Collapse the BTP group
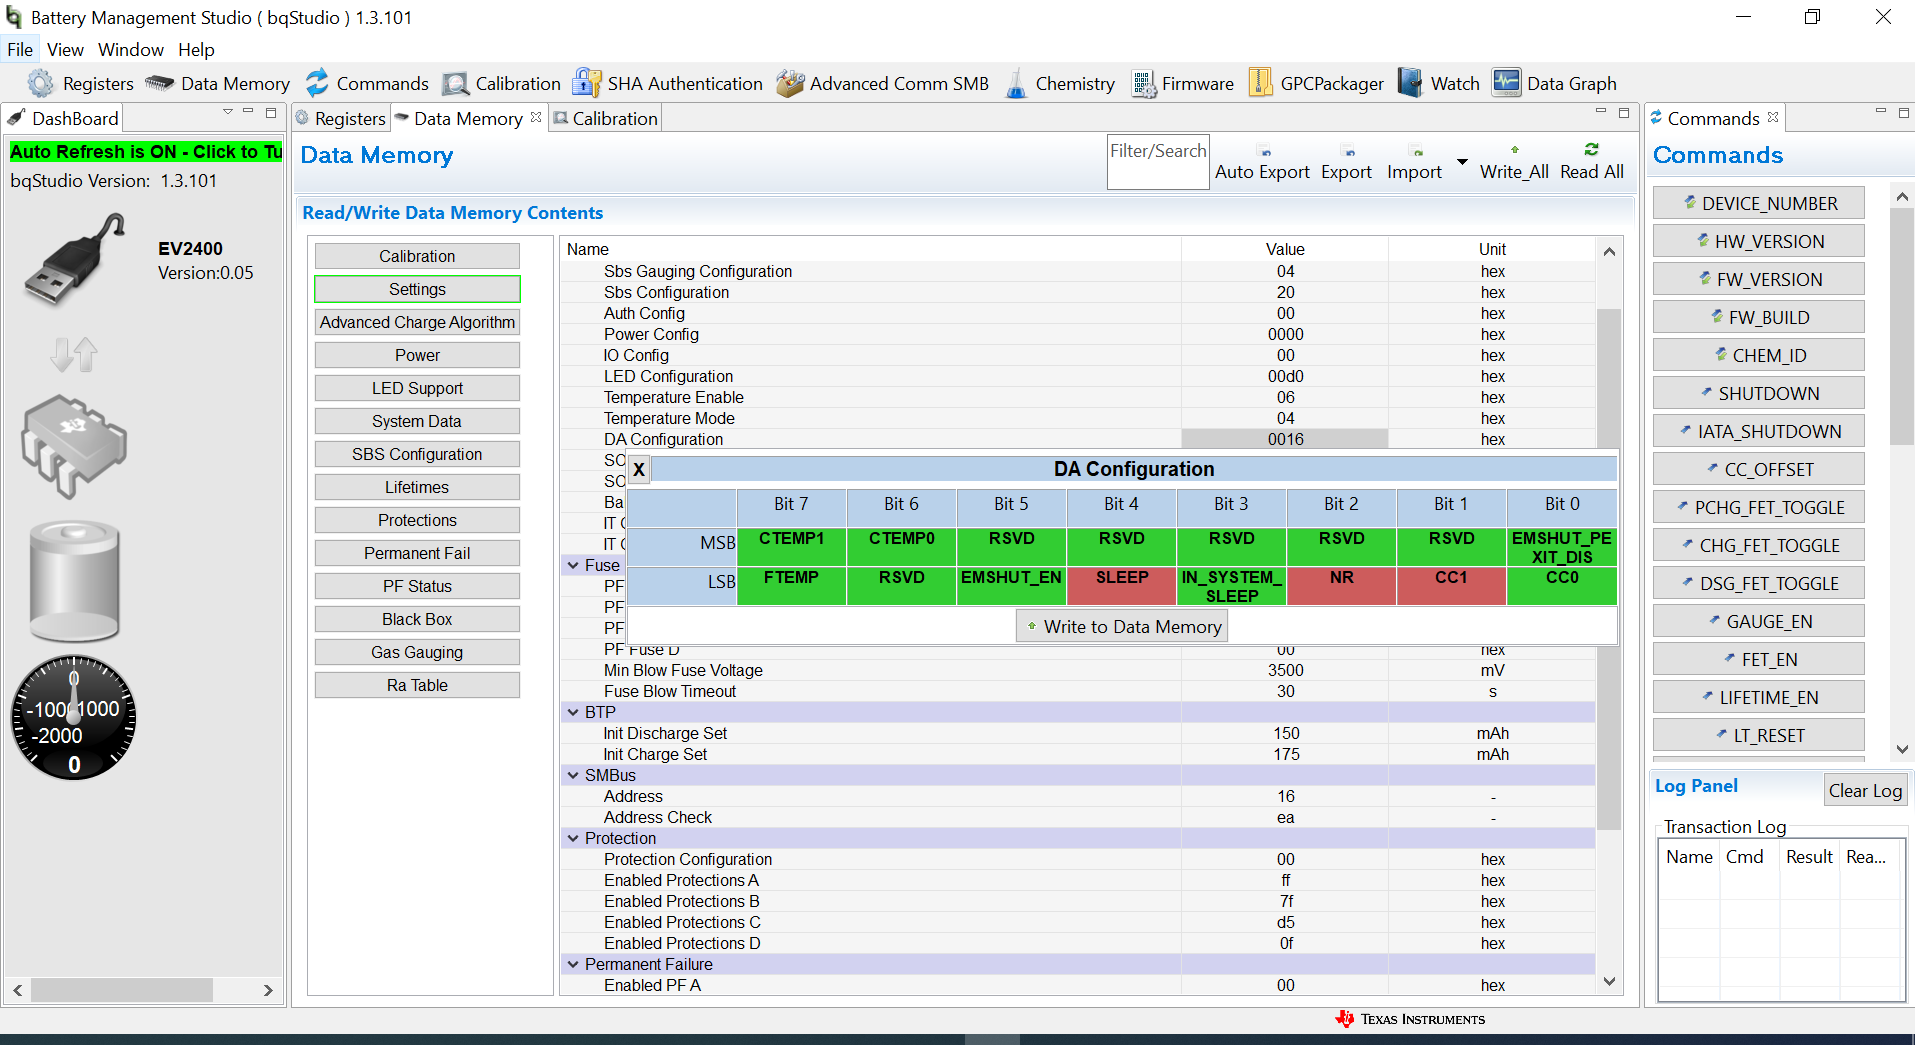 [573, 712]
